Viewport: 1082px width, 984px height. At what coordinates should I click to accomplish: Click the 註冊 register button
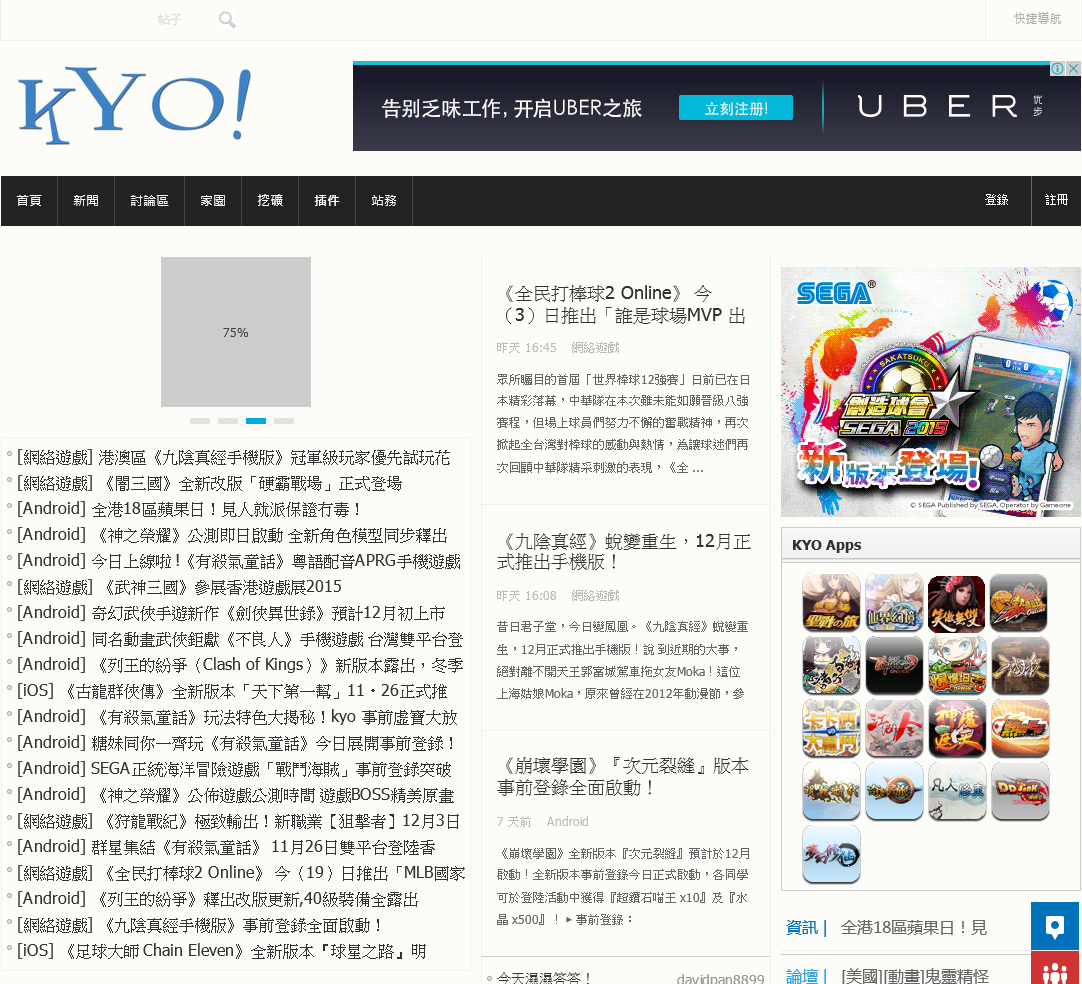[x=1056, y=200]
